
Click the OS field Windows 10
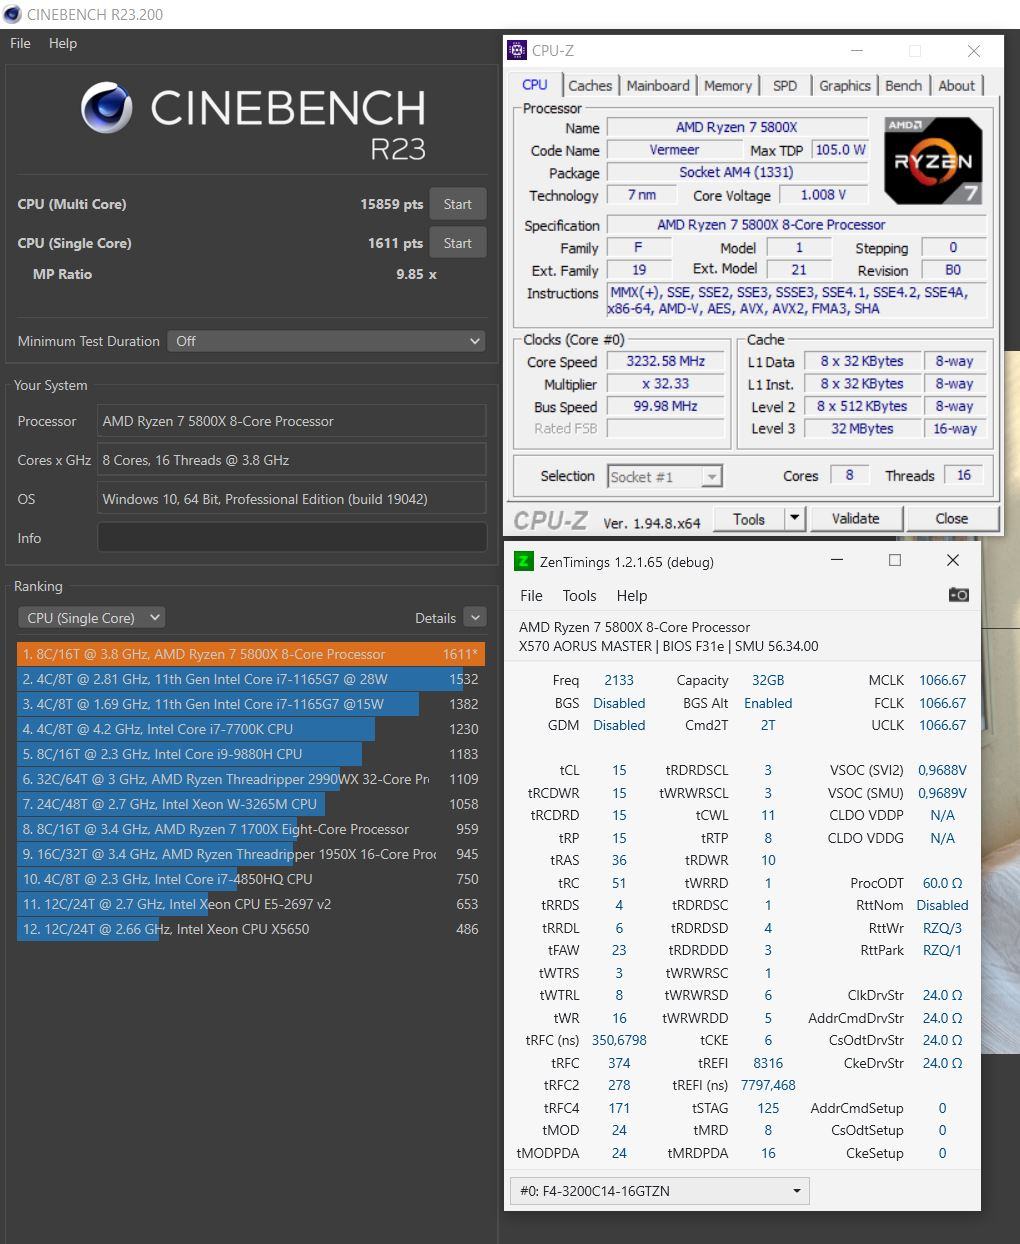pyautogui.click(x=292, y=499)
